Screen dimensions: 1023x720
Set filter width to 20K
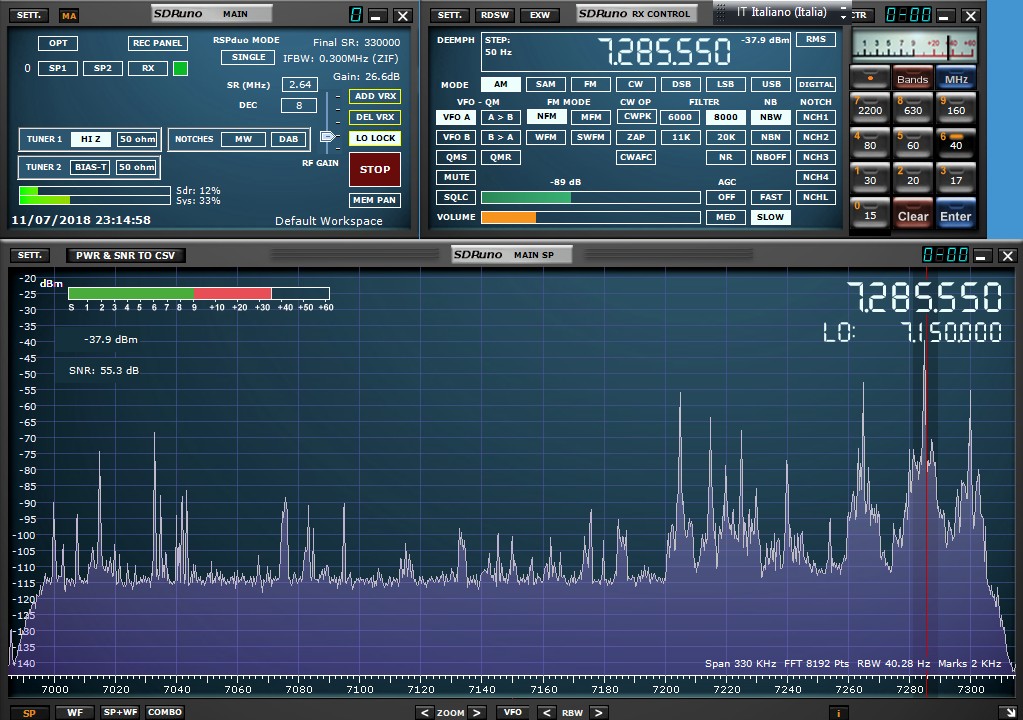(x=725, y=137)
